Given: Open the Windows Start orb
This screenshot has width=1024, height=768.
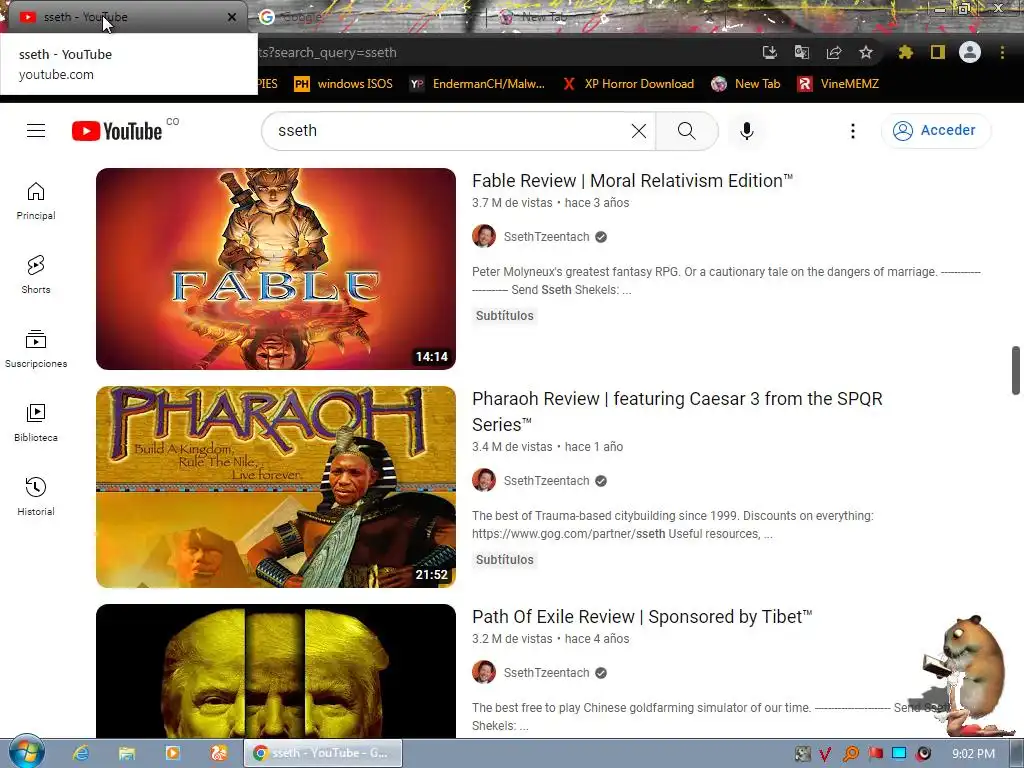Looking at the screenshot, I should click(x=26, y=751).
